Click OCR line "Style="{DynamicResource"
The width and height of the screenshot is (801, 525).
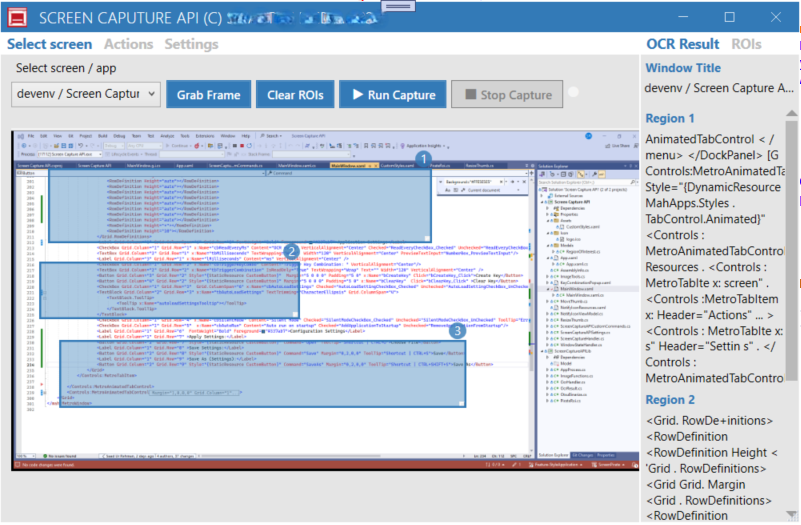click(x=713, y=187)
